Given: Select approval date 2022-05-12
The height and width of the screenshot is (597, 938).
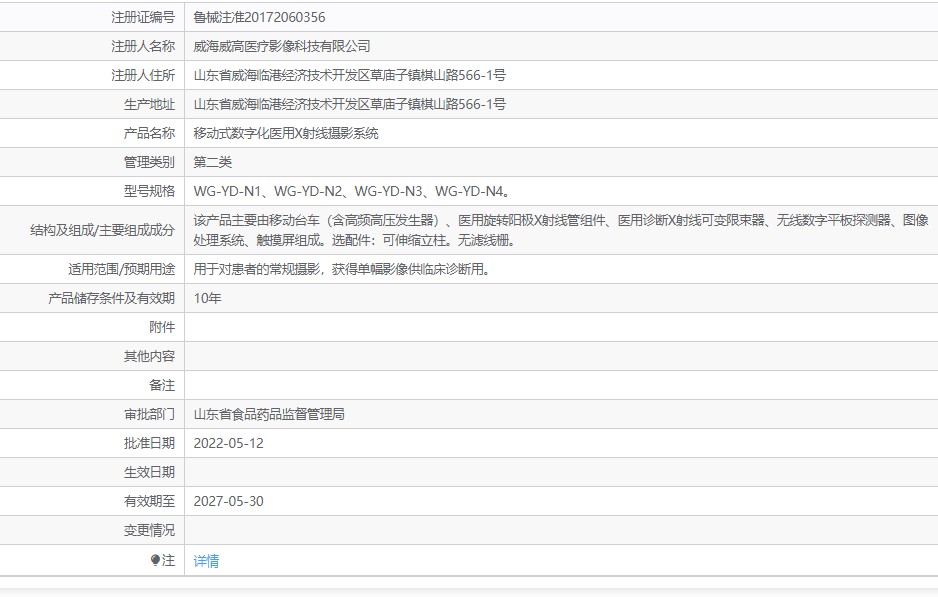Looking at the screenshot, I should click(229, 443).
